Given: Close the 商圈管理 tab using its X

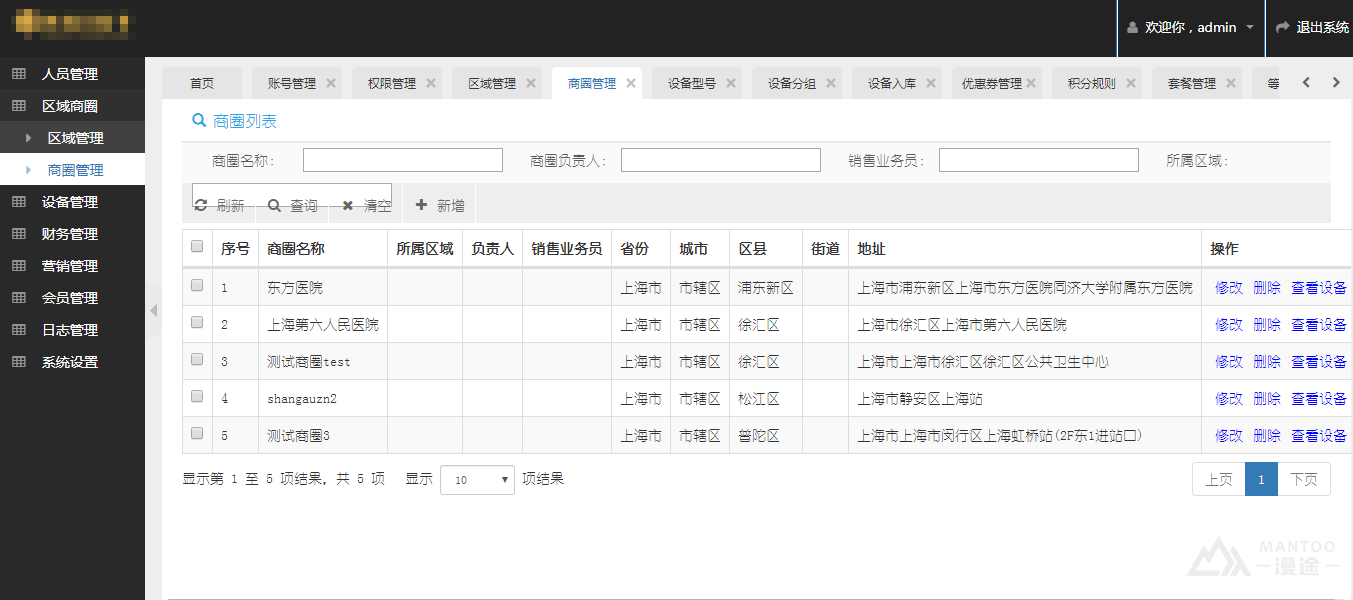Looking at the screenshot, I should pyautogui.click(x=631, y=83).
